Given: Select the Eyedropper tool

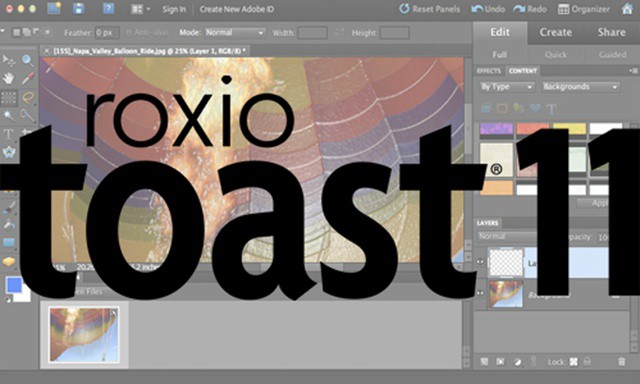Looking at the screenshot, I should 27,78.
